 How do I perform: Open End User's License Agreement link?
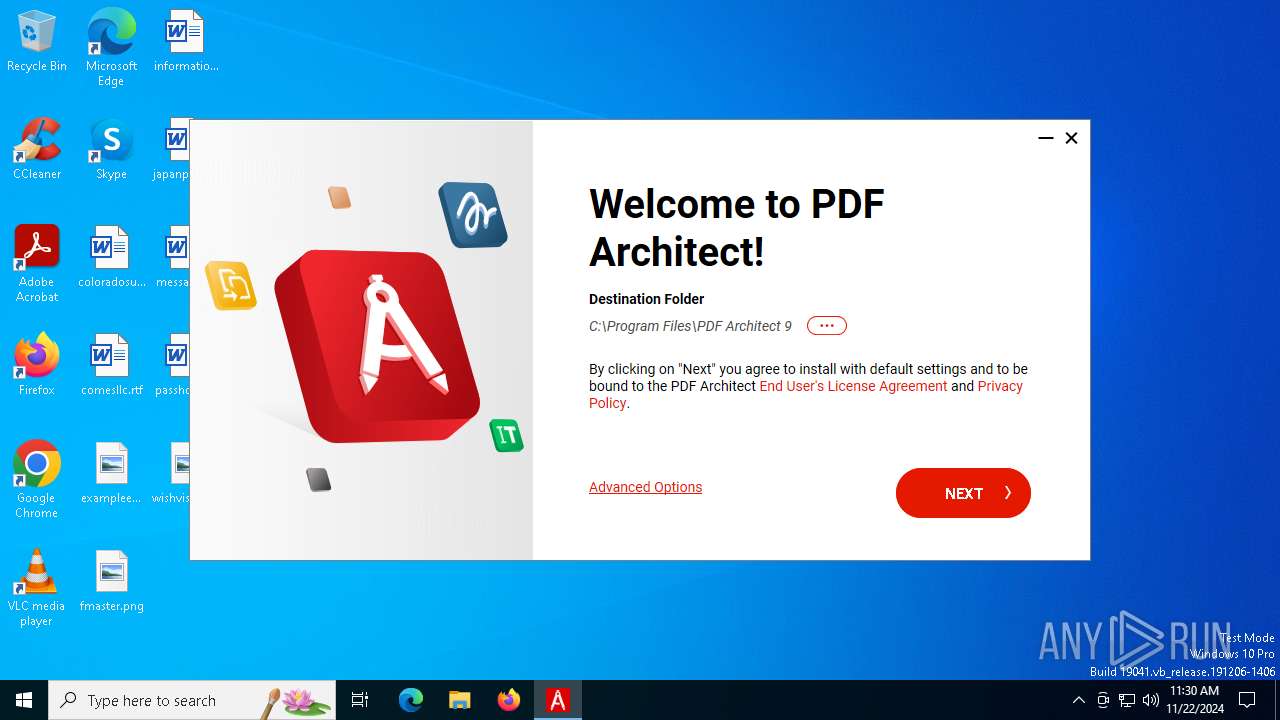tap(853, 386)
